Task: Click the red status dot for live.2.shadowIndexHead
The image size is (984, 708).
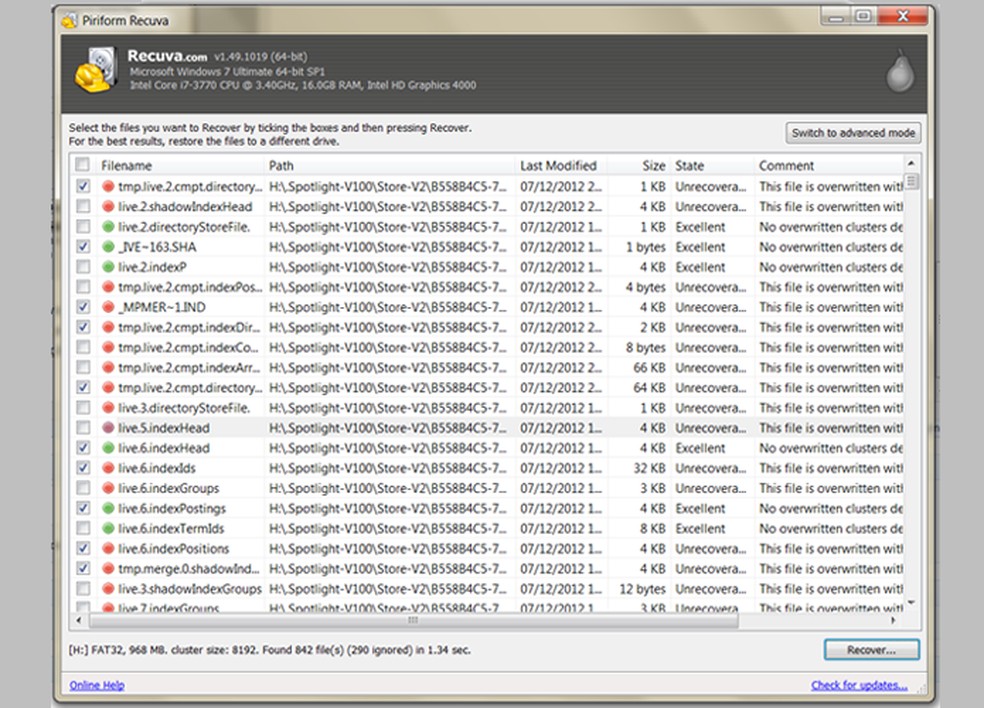Action: pyautogui.click(x=108, y=206)
